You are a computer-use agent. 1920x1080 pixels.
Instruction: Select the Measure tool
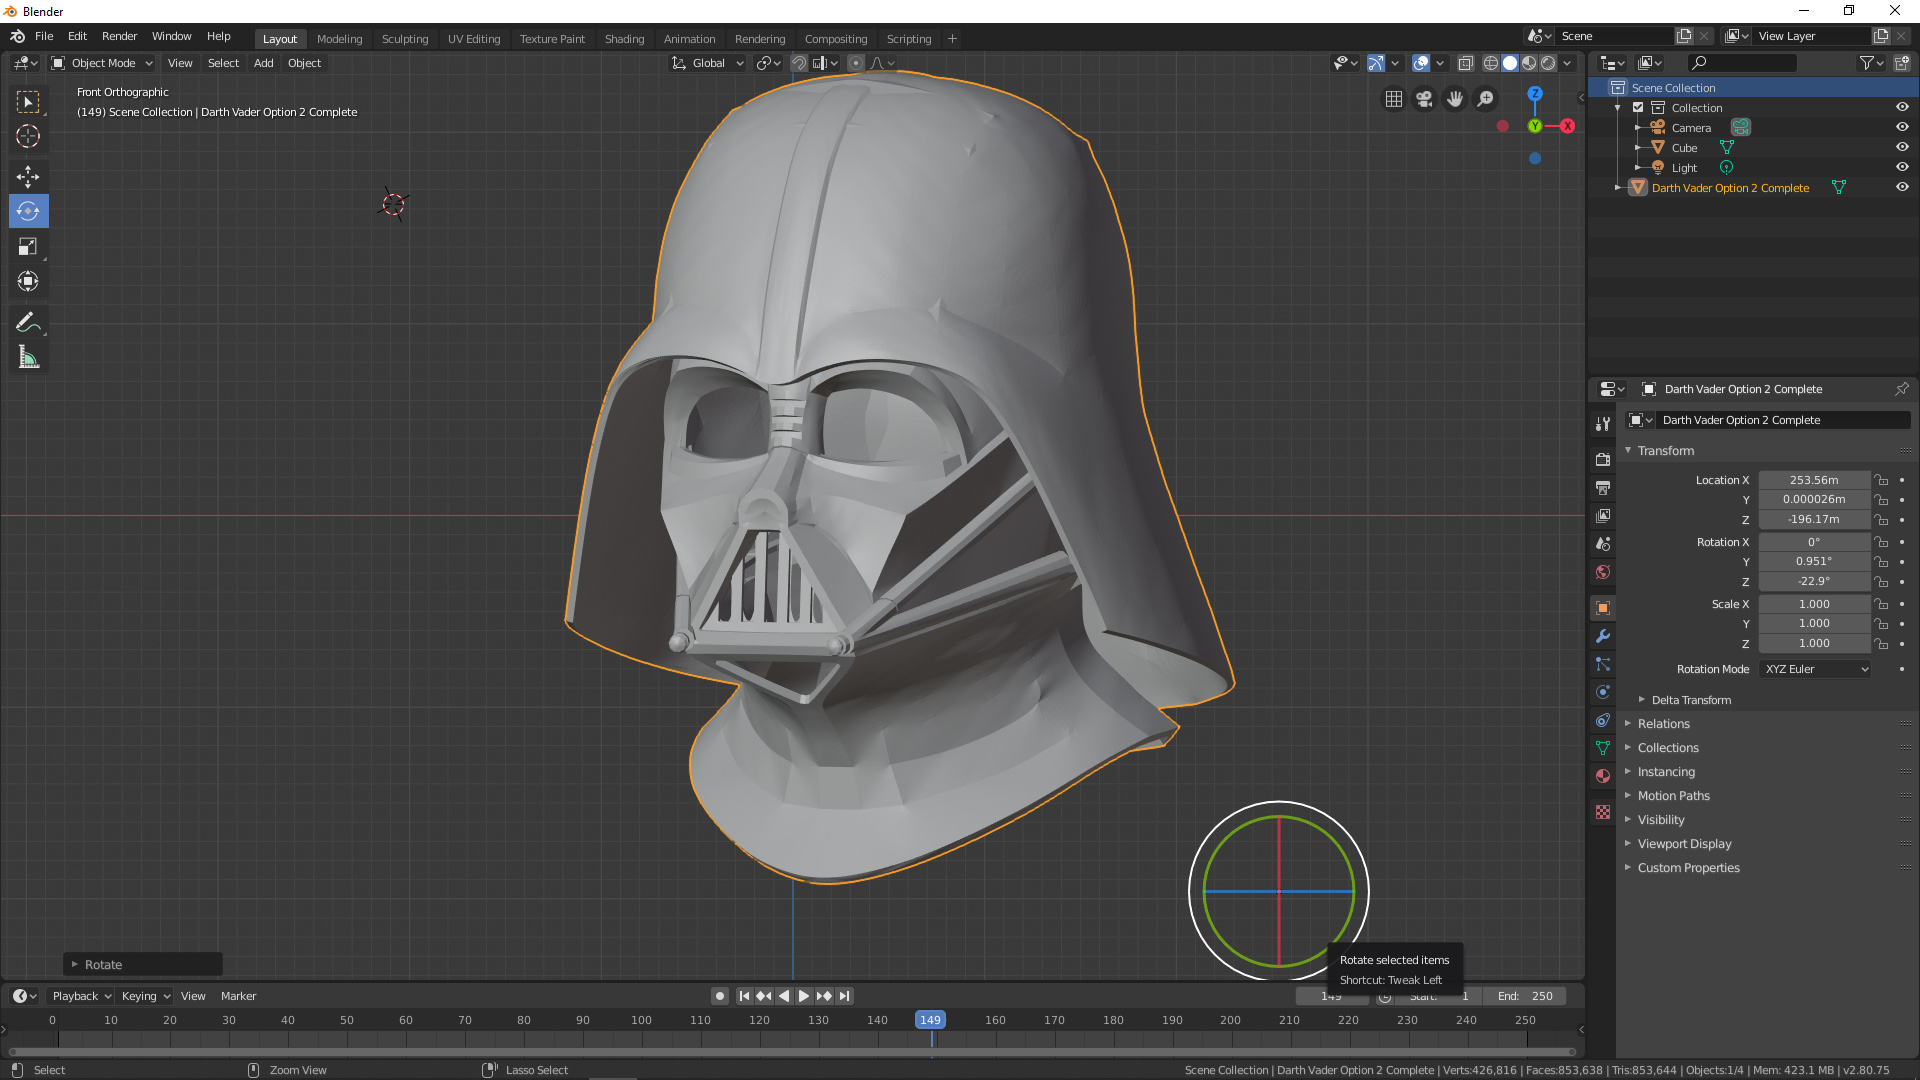click(x=28, y=357)
